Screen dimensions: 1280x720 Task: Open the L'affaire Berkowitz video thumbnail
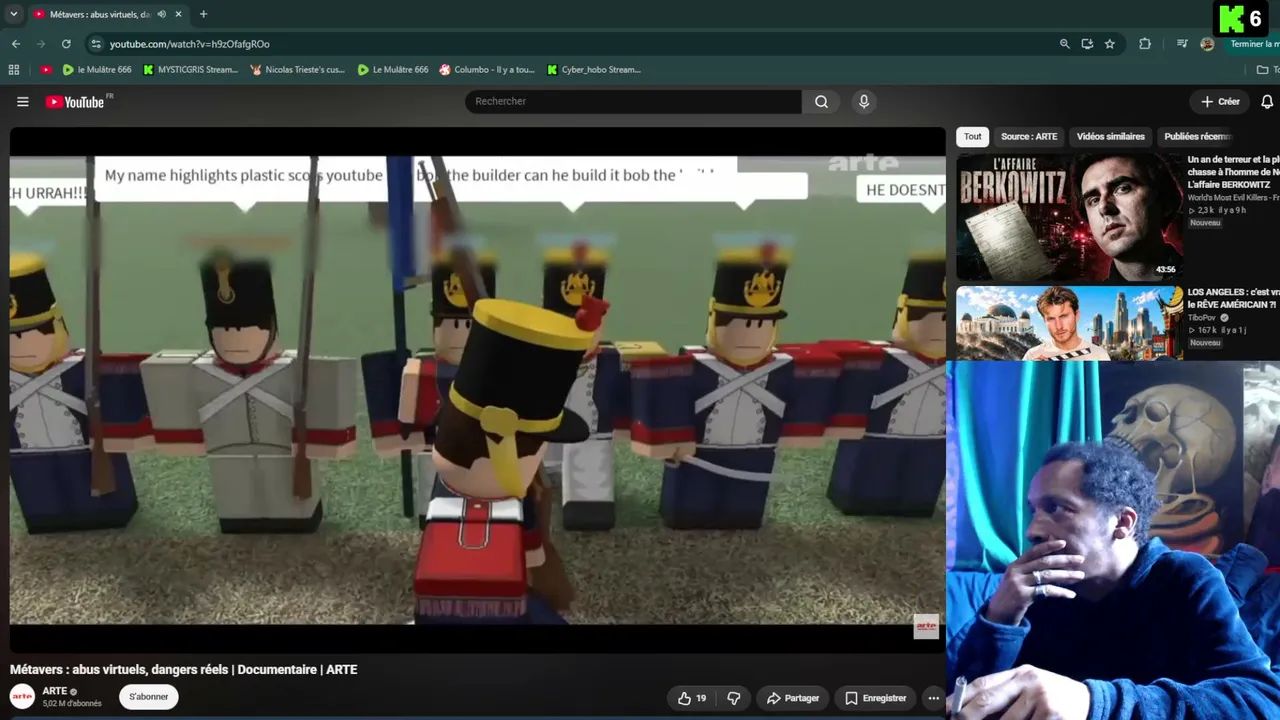tap(1069, 217)
